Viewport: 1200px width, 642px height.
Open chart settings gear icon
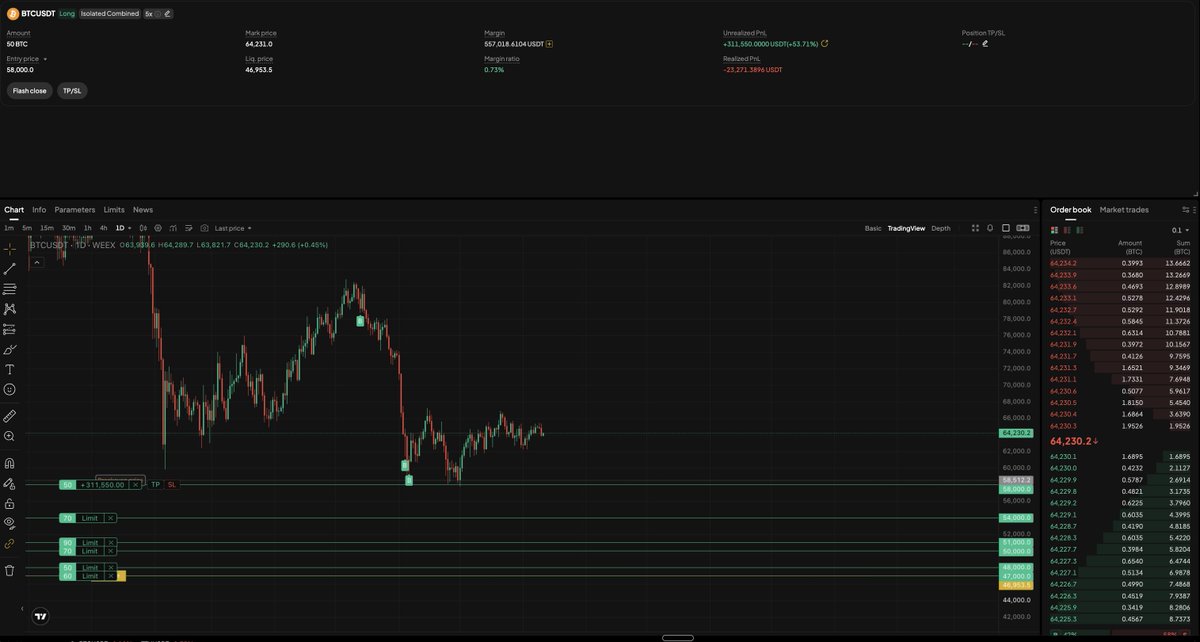[x=158, y=228]
